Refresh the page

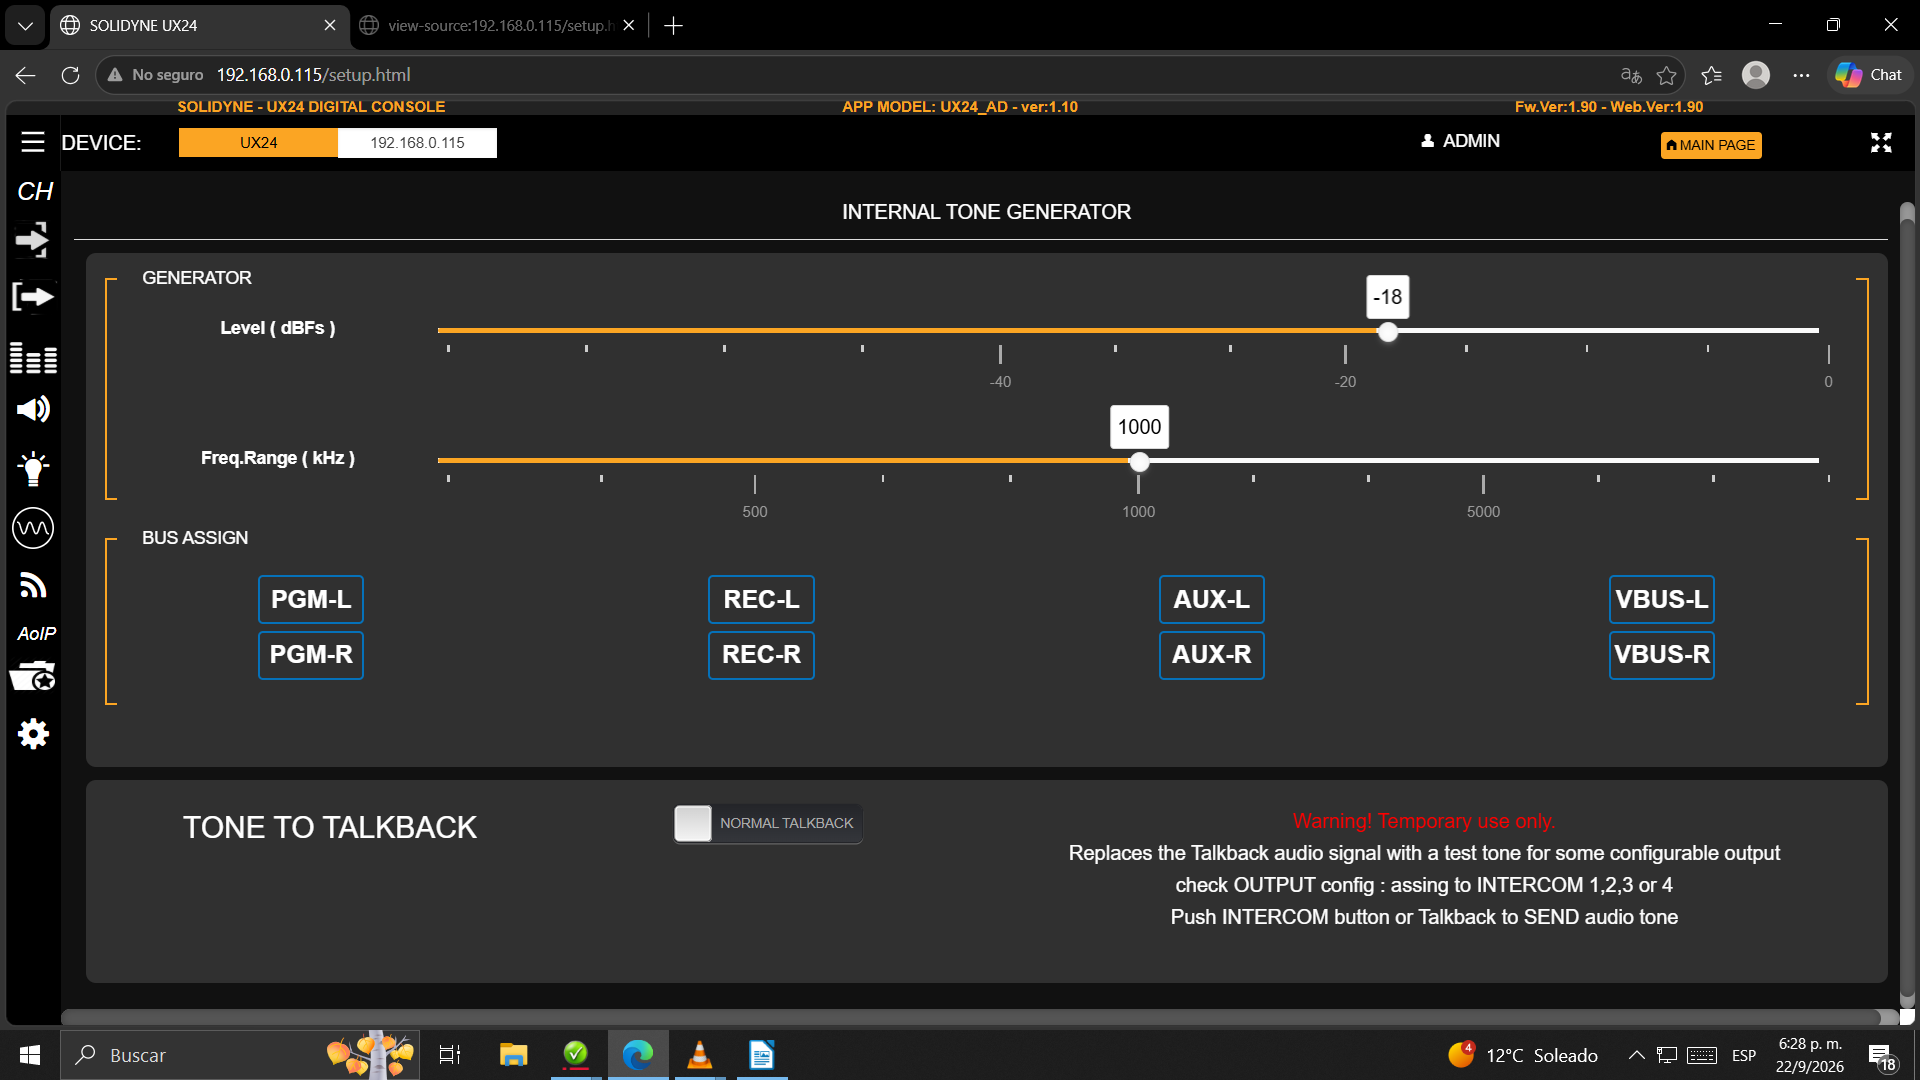click(x=70, y=75)
